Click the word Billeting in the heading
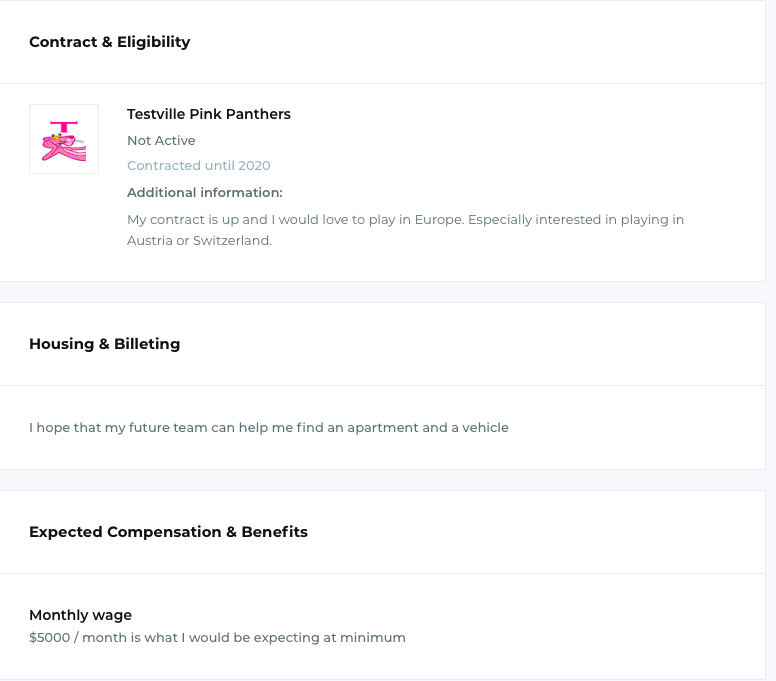 (147, 343)
